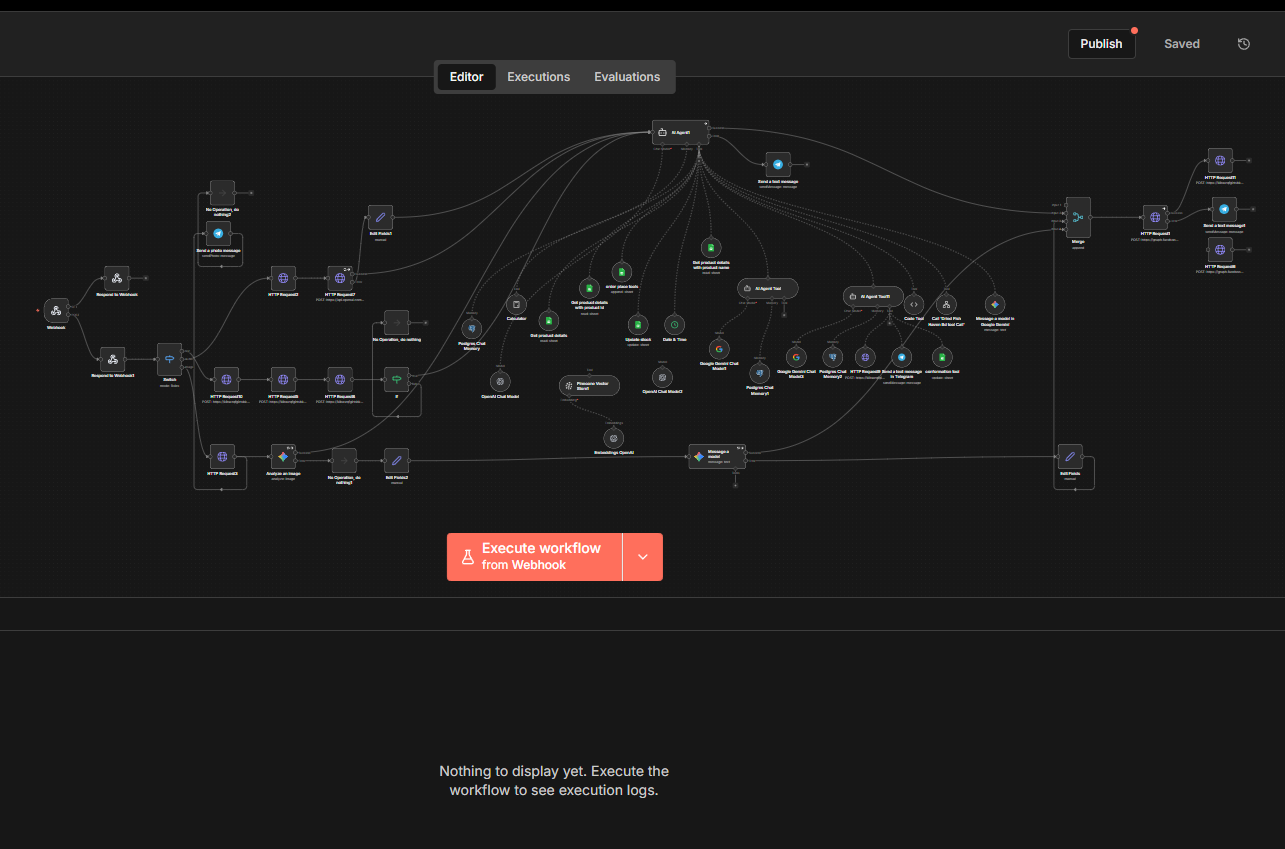Open the Calculator tool node
Screen dimensions: 1285x849
point(516,305)
